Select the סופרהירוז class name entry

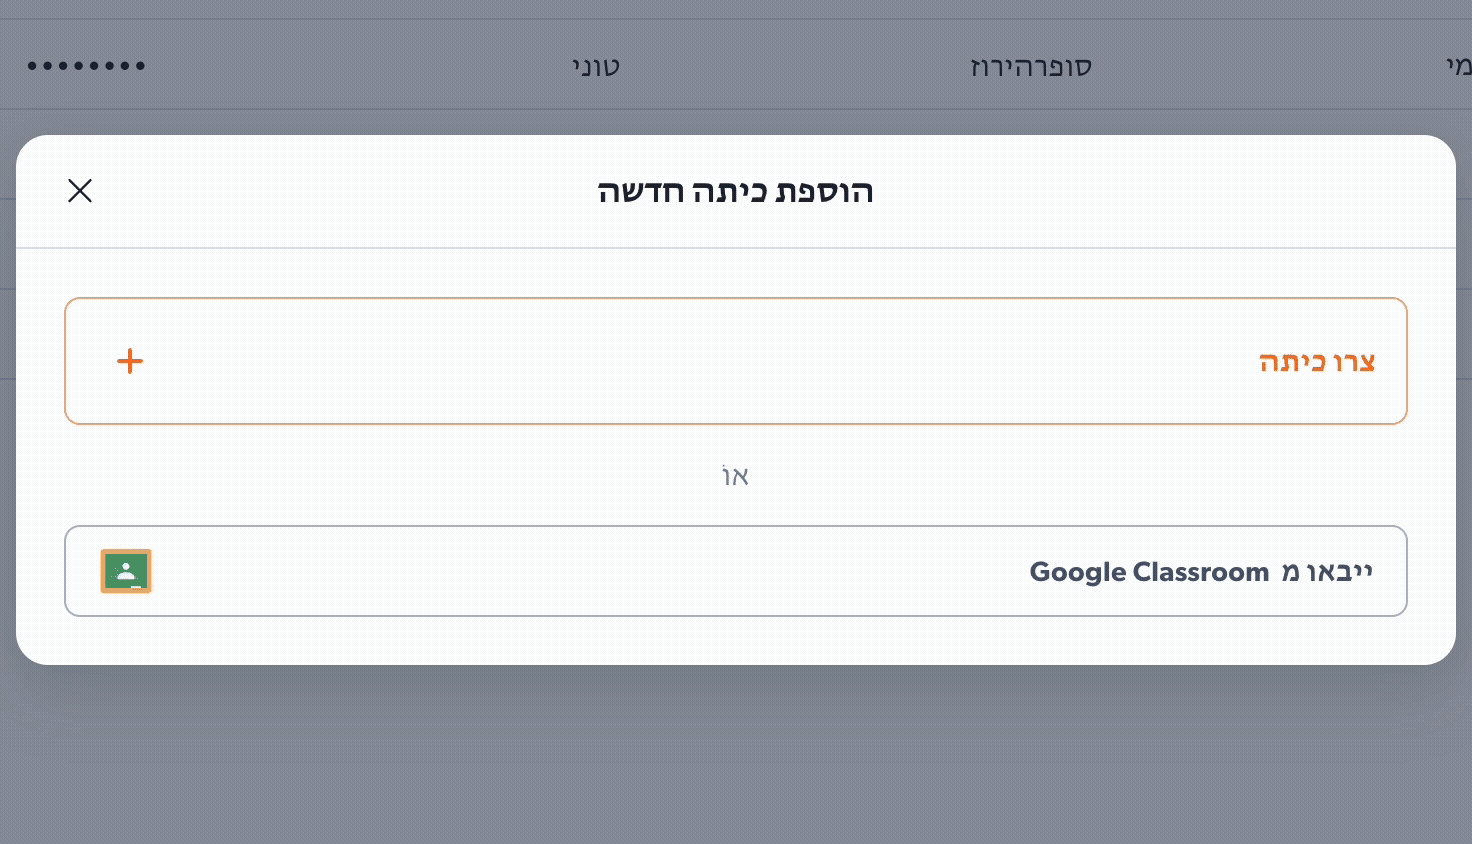pyautogui.click(x=1030, y=66)
